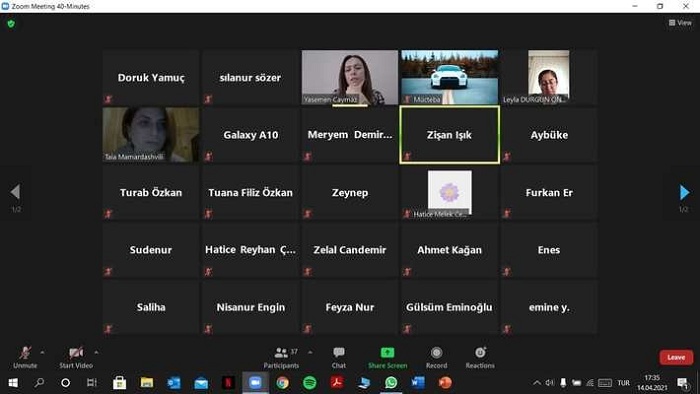
Task: Open system volume control in tray
Action: [x=550, y=383]
